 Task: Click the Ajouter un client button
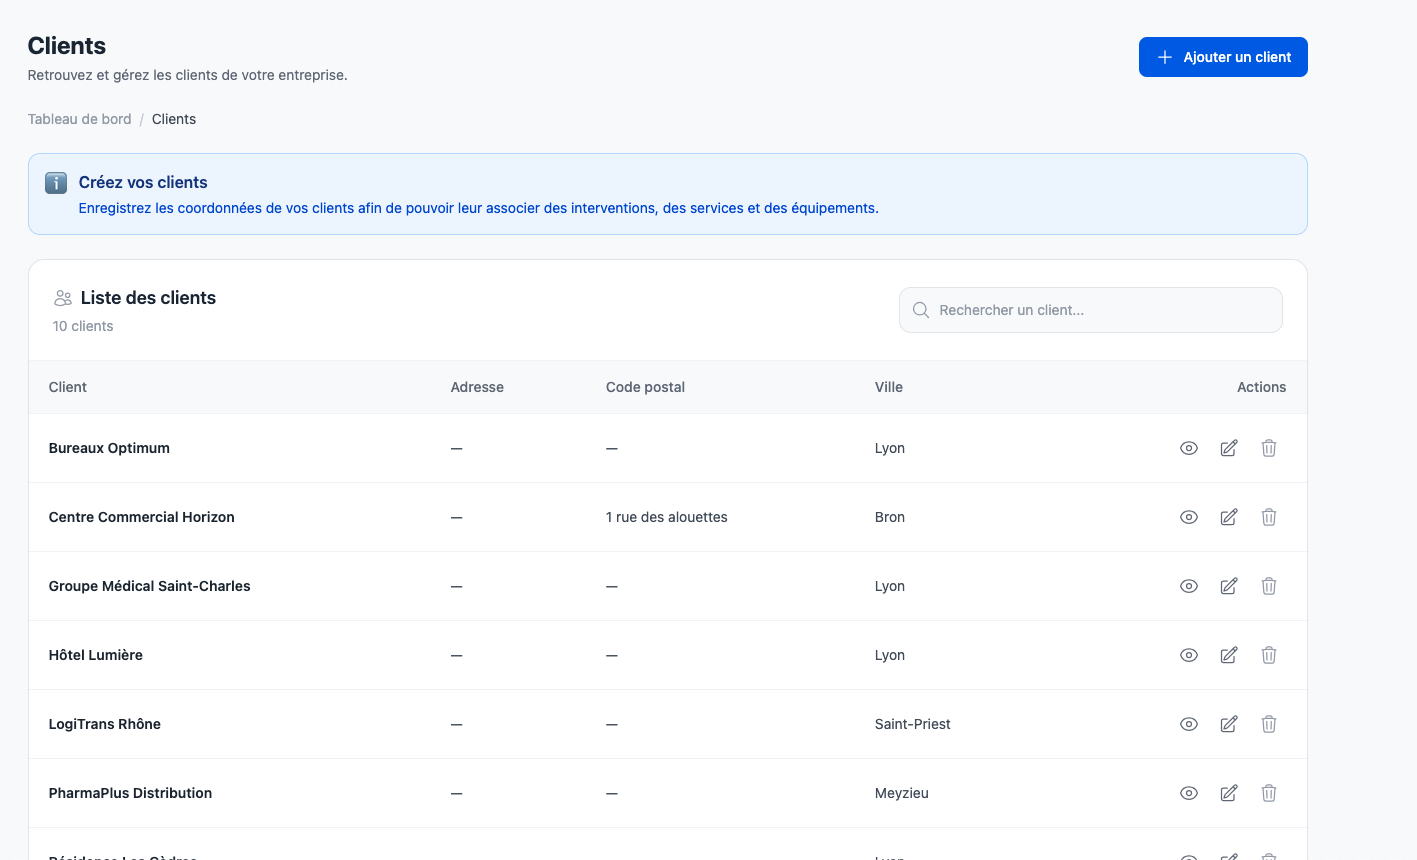1223,57
